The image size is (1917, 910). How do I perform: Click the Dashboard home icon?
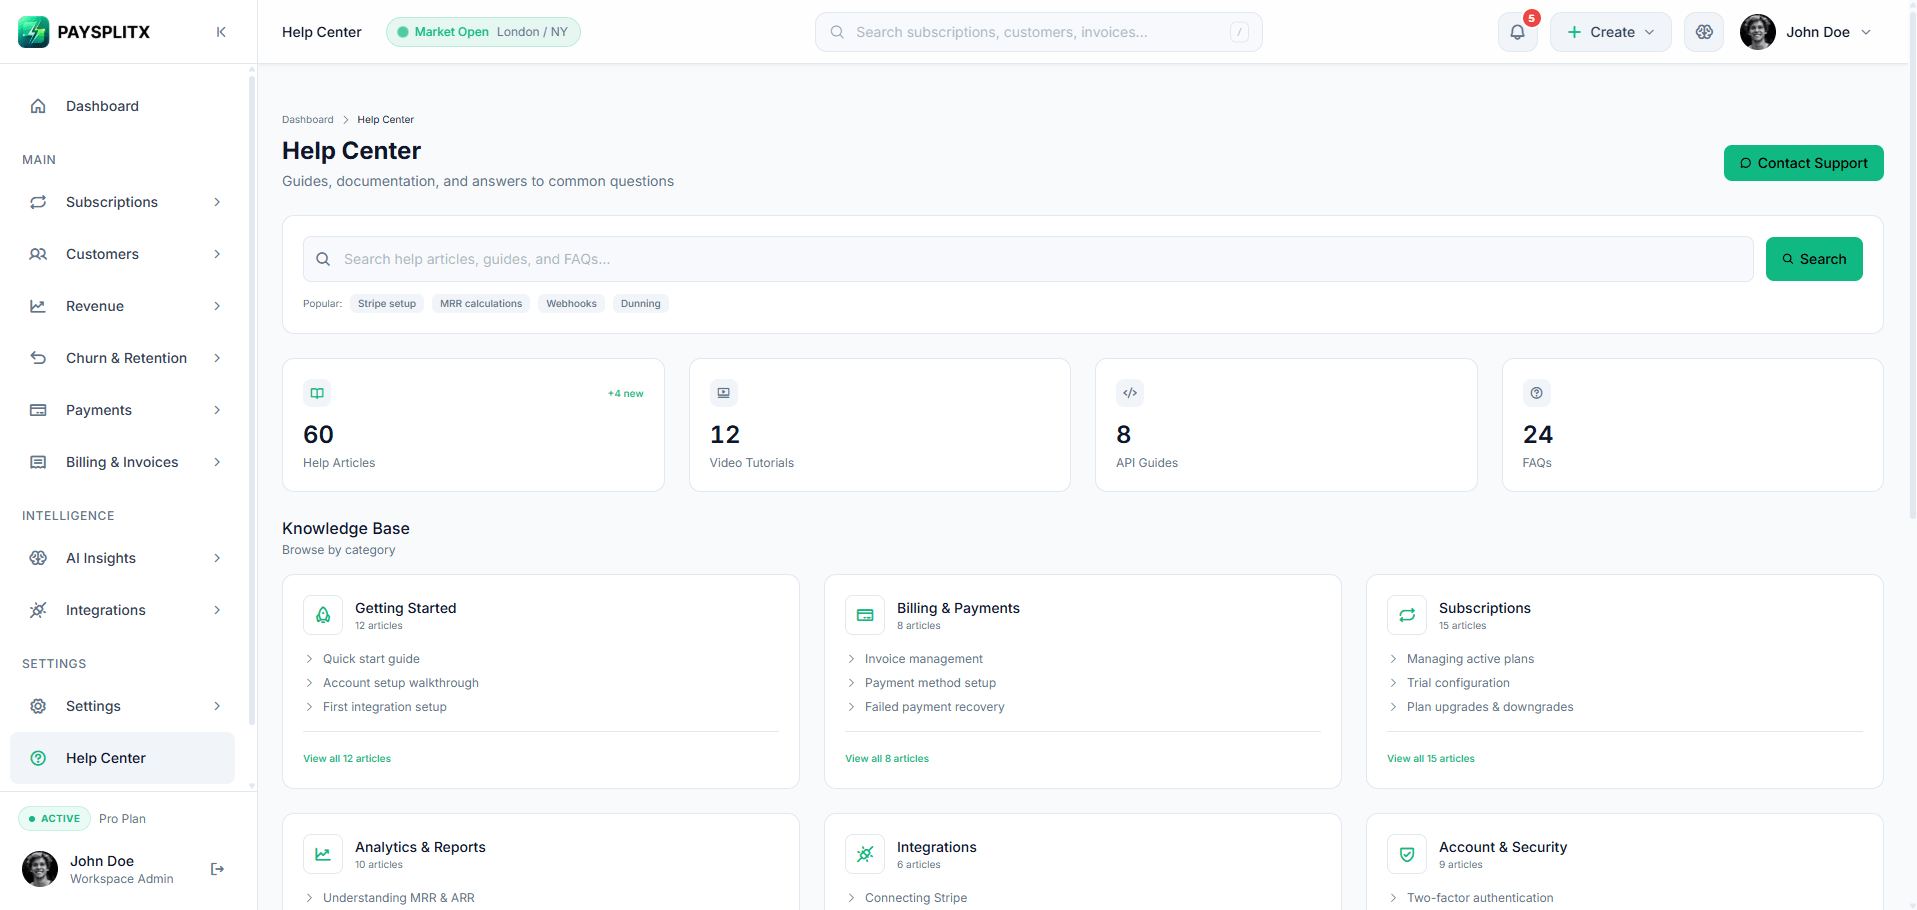tap(38, 106)
